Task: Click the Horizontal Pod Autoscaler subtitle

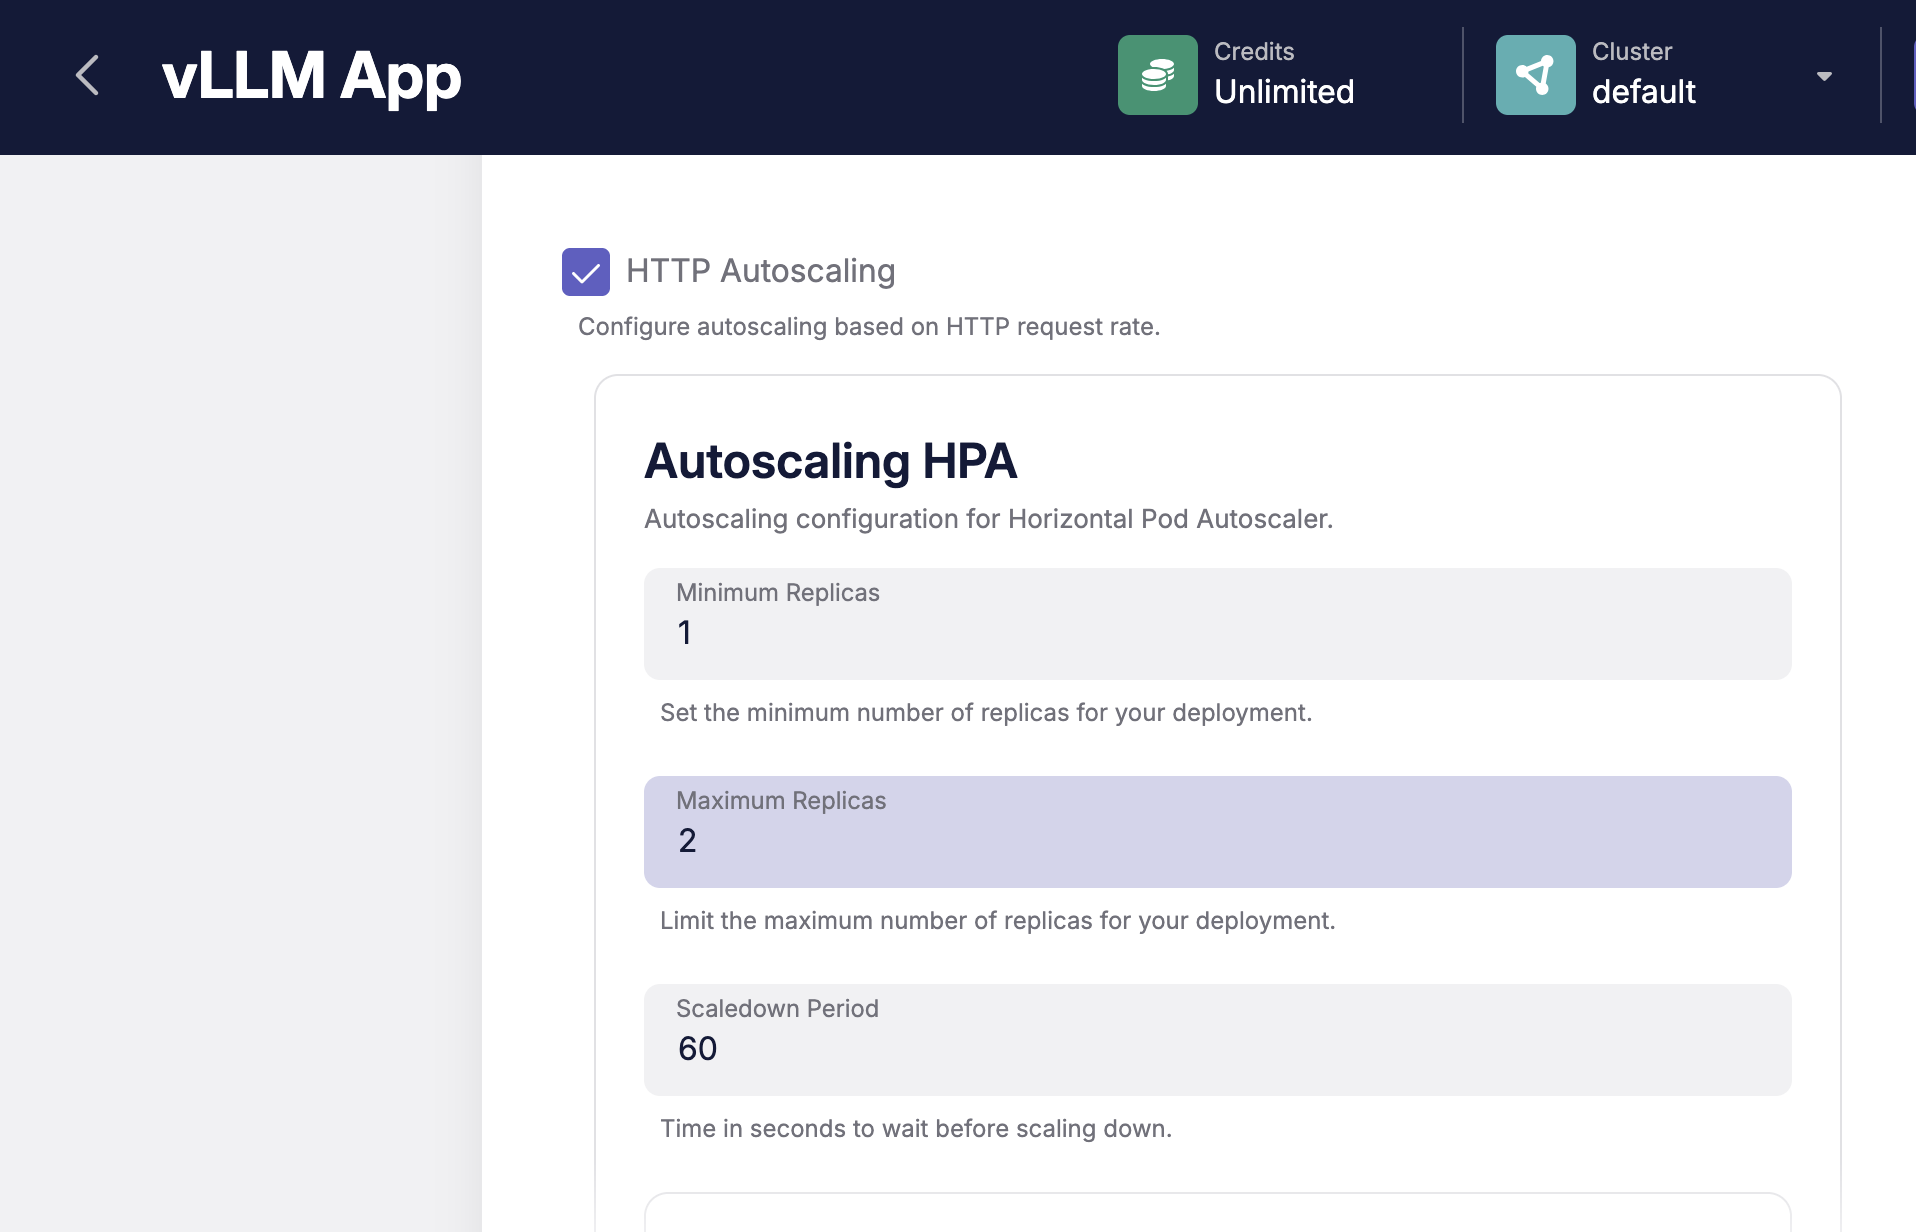Action: pos(988,519)
